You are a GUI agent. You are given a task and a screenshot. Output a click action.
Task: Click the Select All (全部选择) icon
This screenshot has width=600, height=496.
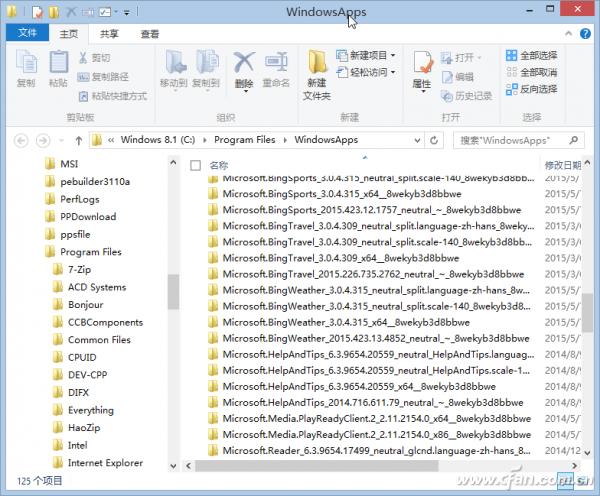coord(511,55)
